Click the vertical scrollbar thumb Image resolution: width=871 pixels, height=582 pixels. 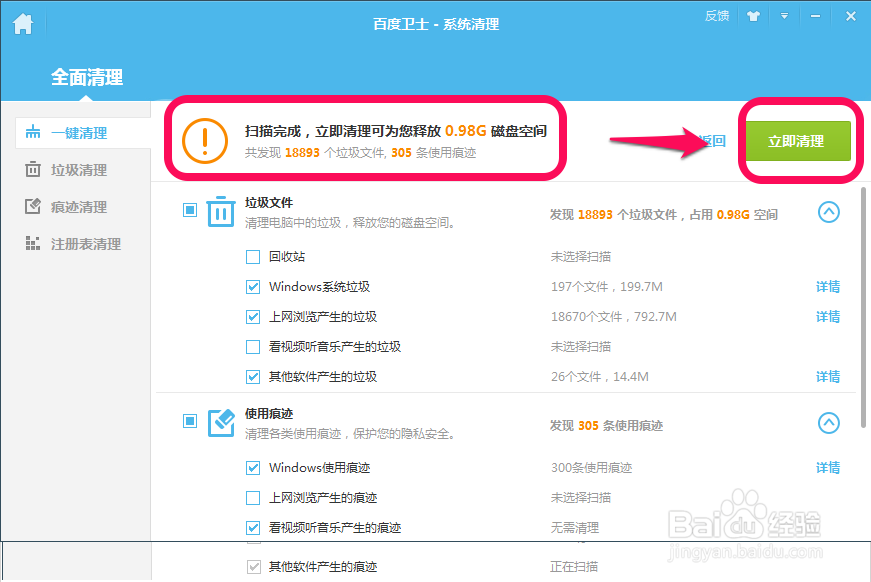click(863, 307)
